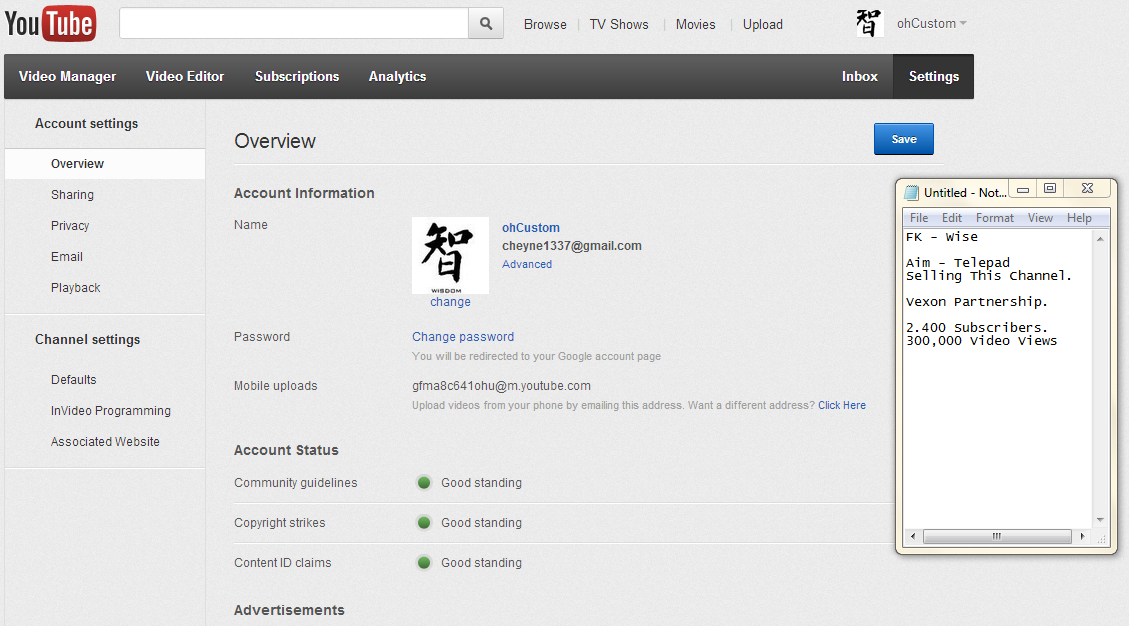Viewport: 1129px width, 626px height.
Task: Open Movies link
Action: point(696,24)
